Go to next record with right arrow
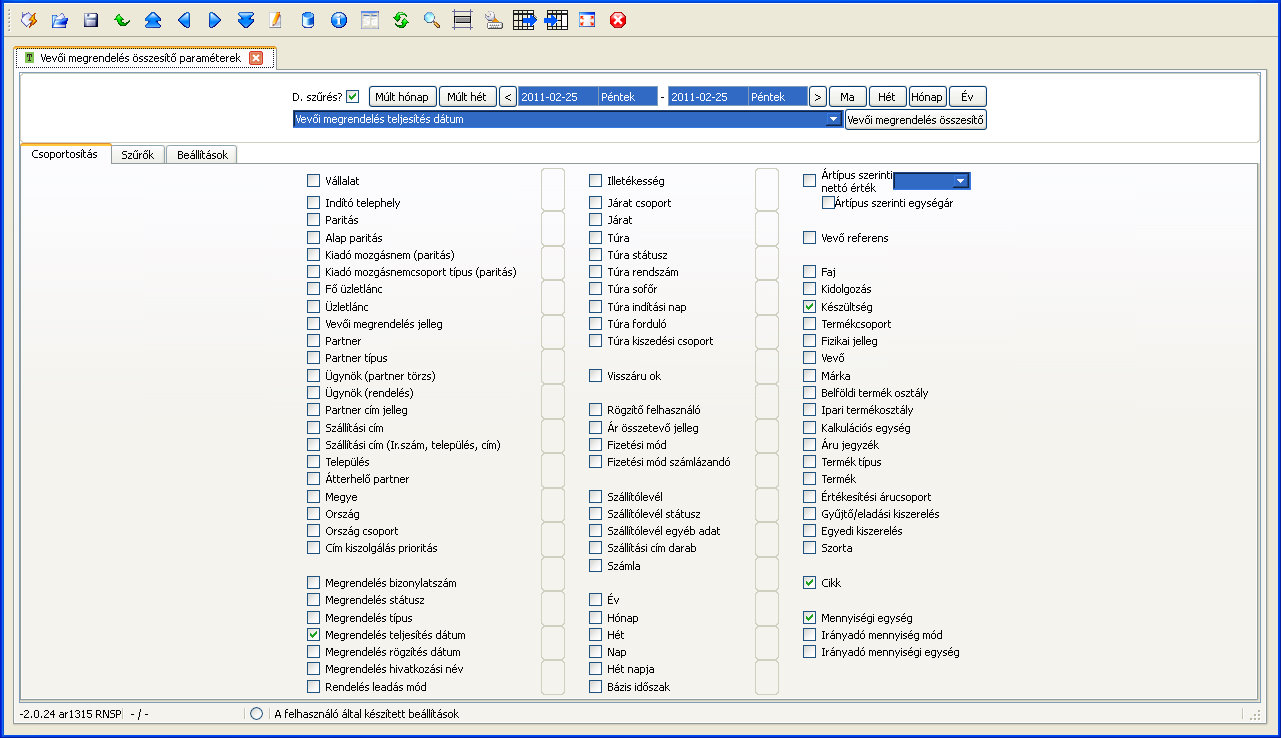 point(215,19)
